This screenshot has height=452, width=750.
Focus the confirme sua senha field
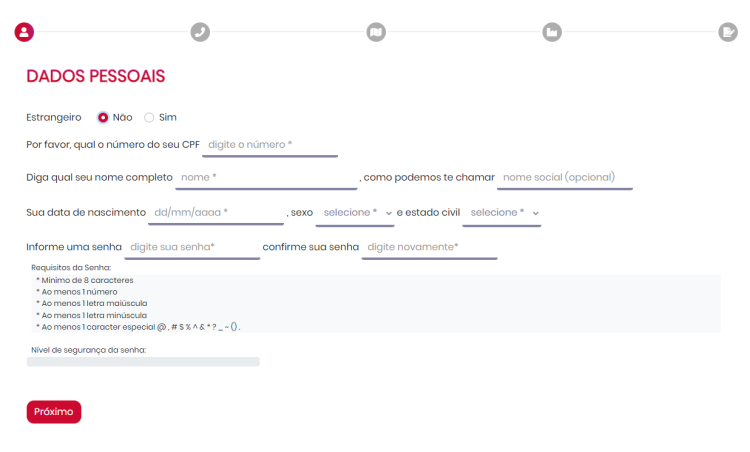[x=429, y=247]
